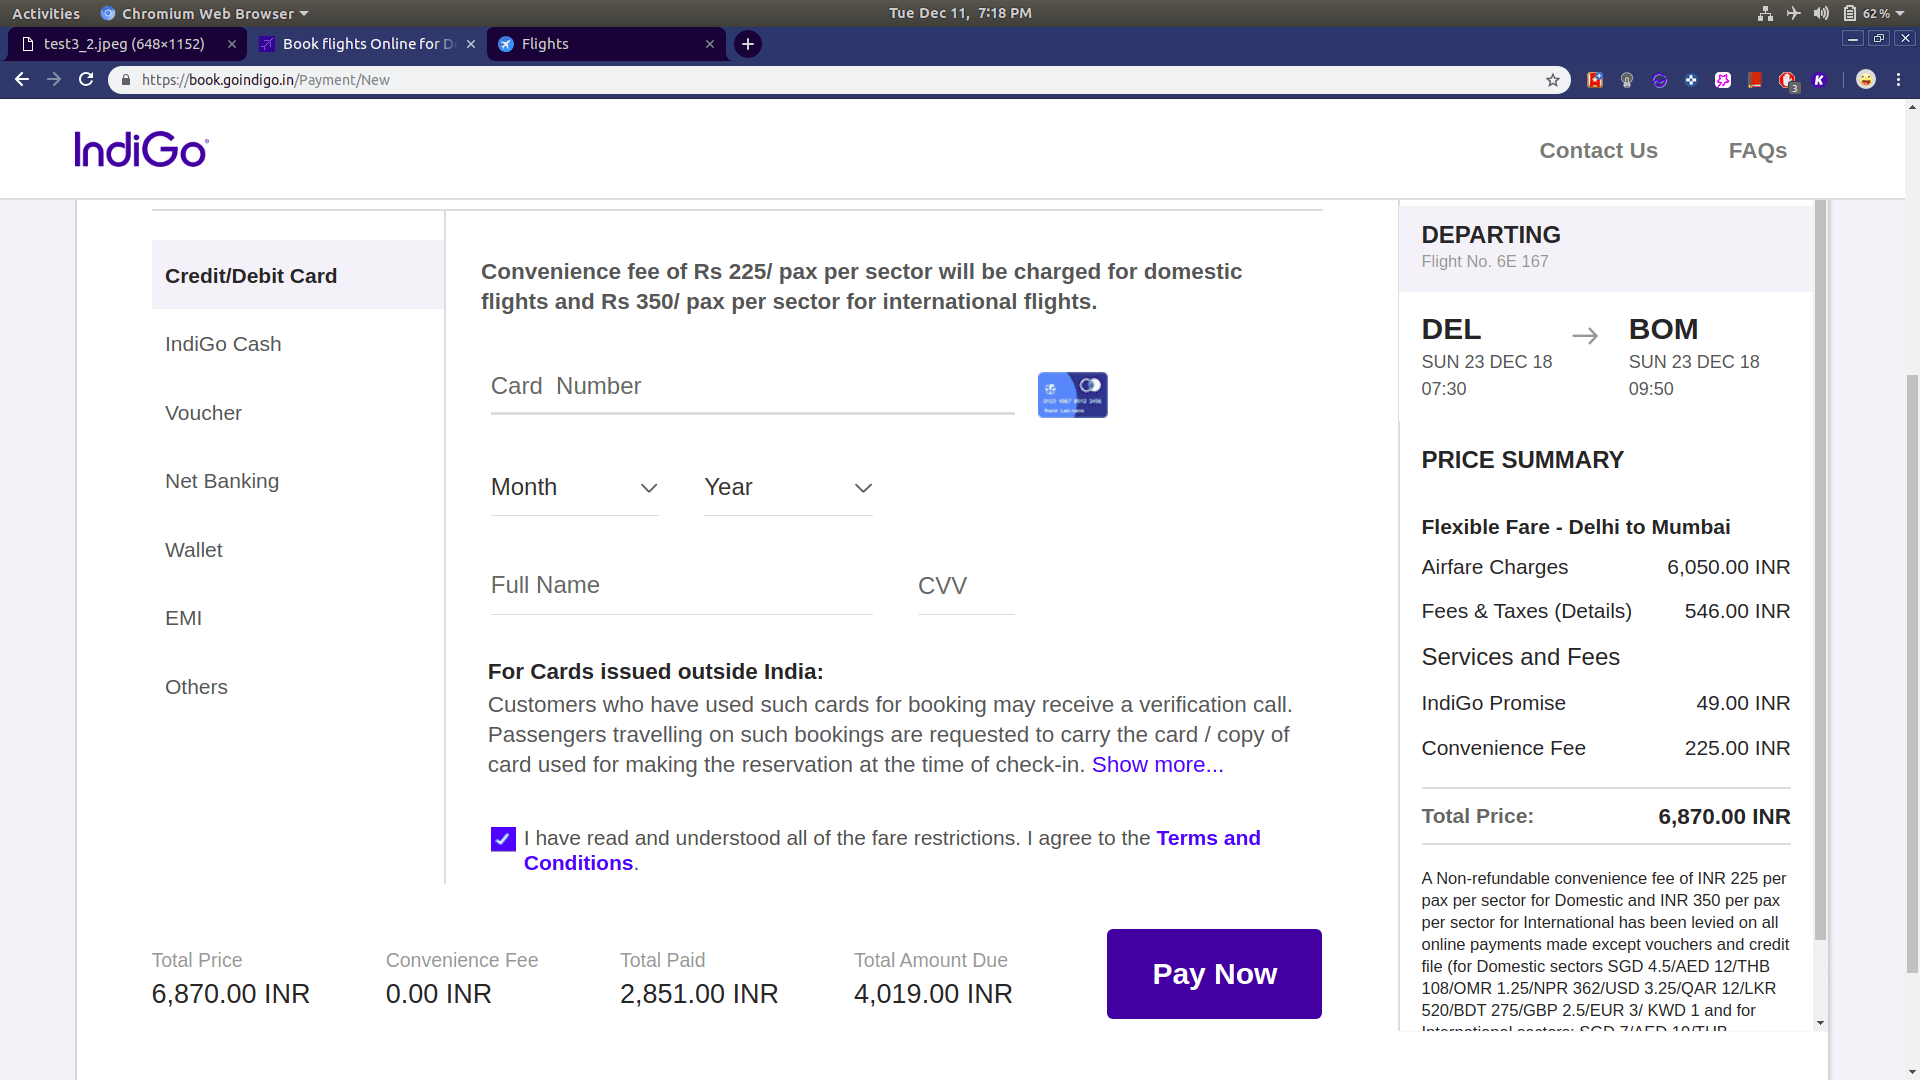Screen dimensions: 1920x1080
Task: Open the Terms and Conditions link
Action: point(1207,838)
